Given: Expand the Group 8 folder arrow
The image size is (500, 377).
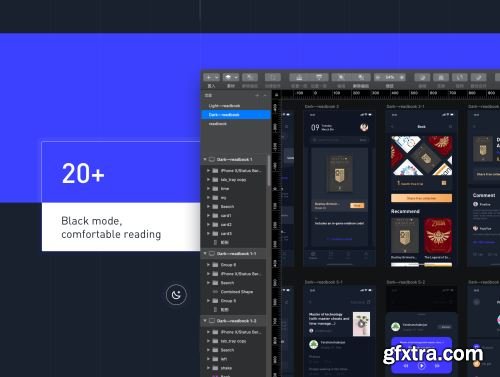Looking at the screenshot, I should point(208,265).
